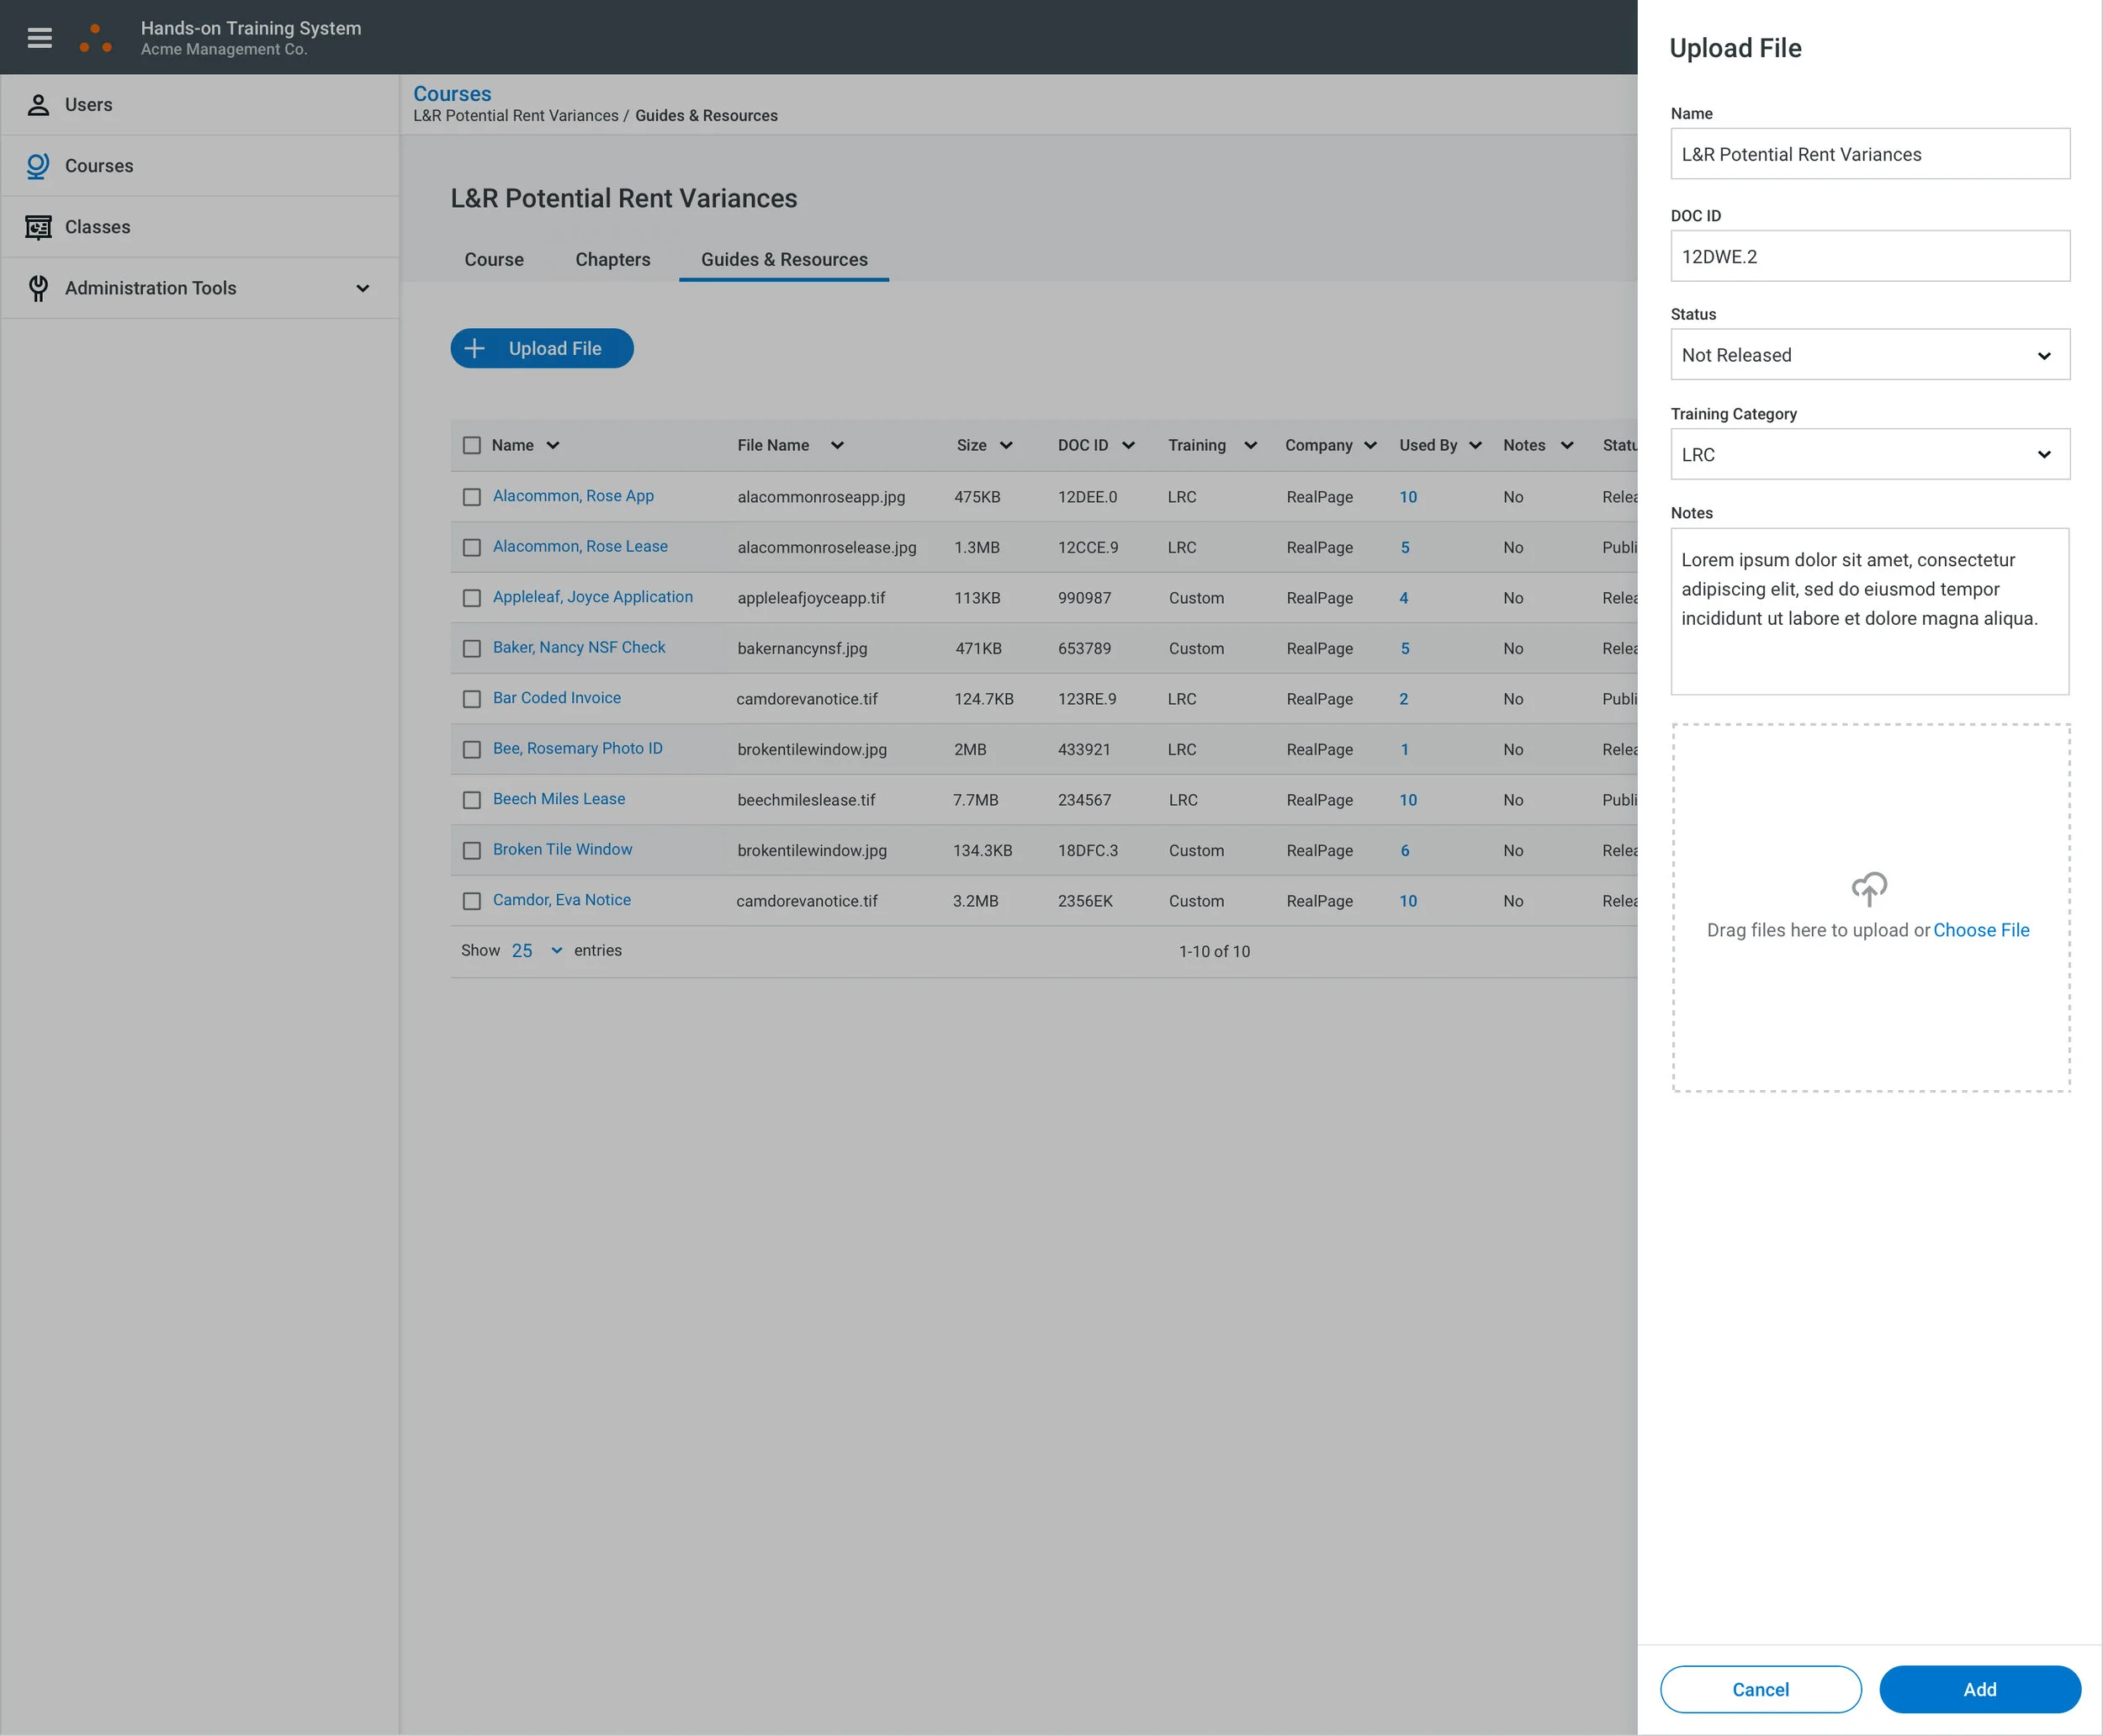The width and height of the screenshot is (2103, 1736).
Task: Expand Administration Tools sidebar section
Action: (x=362, y=288)
